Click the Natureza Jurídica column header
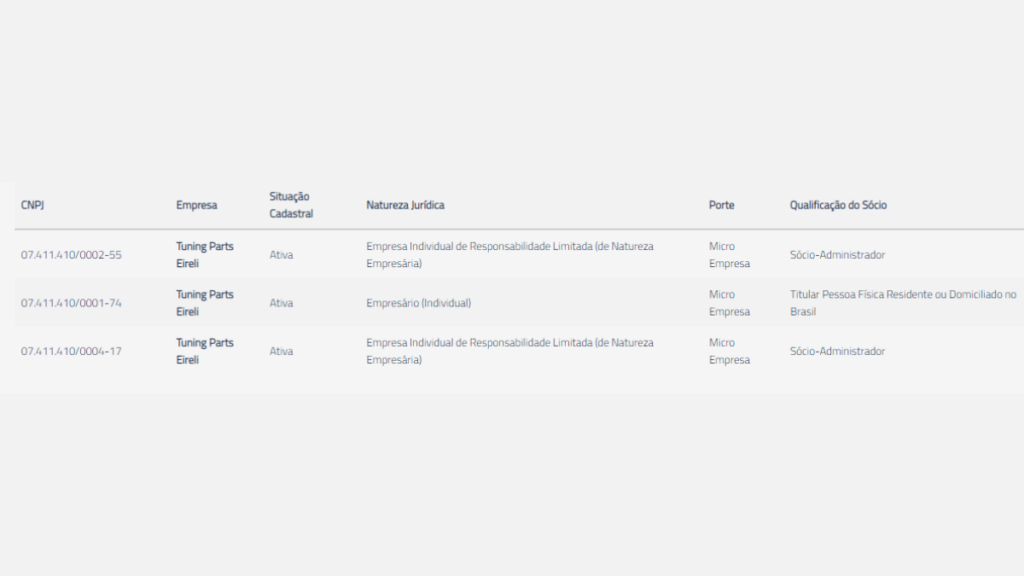The width and height of the screenshot is (1024, 576). [405, 205]
